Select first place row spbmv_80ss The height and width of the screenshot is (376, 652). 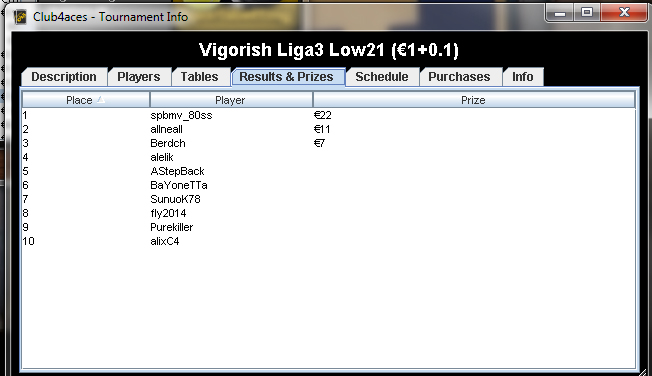(328, 115)
